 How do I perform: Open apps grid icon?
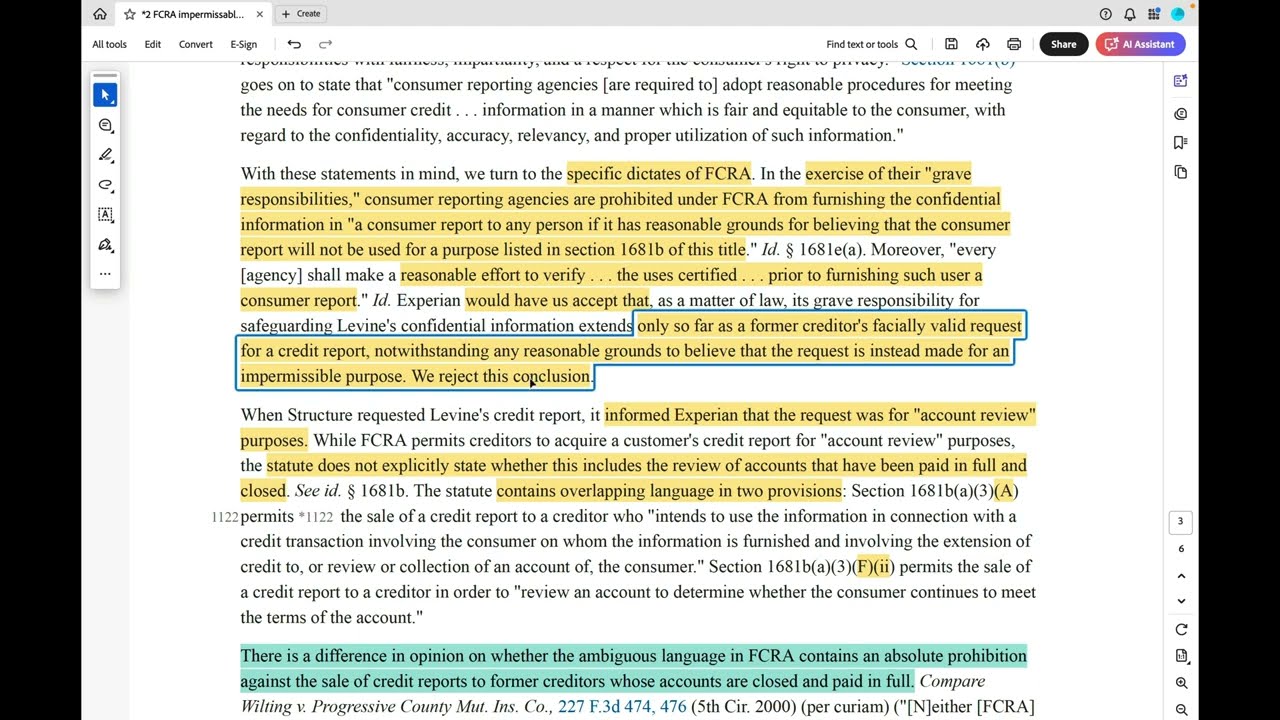click(1153, 14)
